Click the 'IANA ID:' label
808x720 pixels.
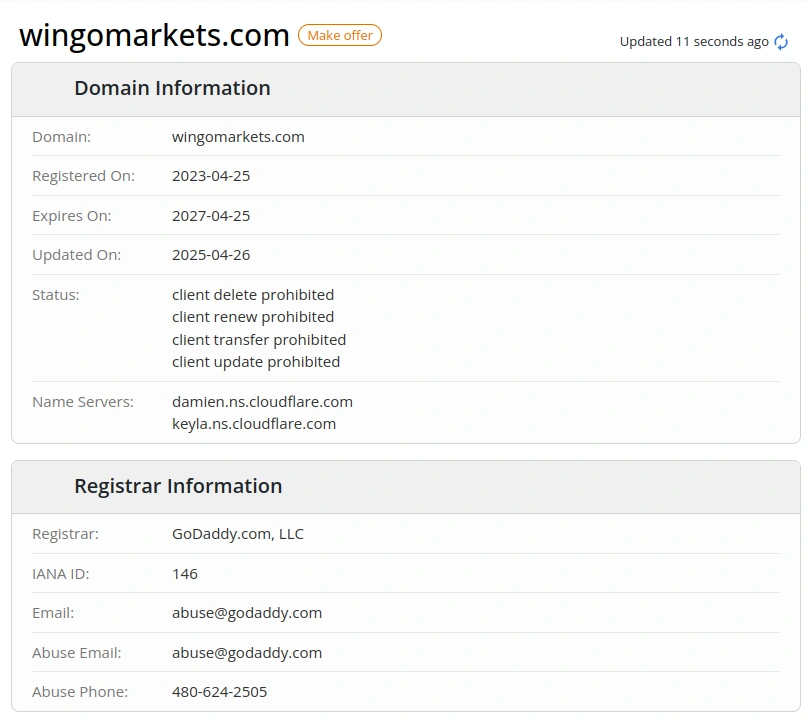click(x=60, y=574)
